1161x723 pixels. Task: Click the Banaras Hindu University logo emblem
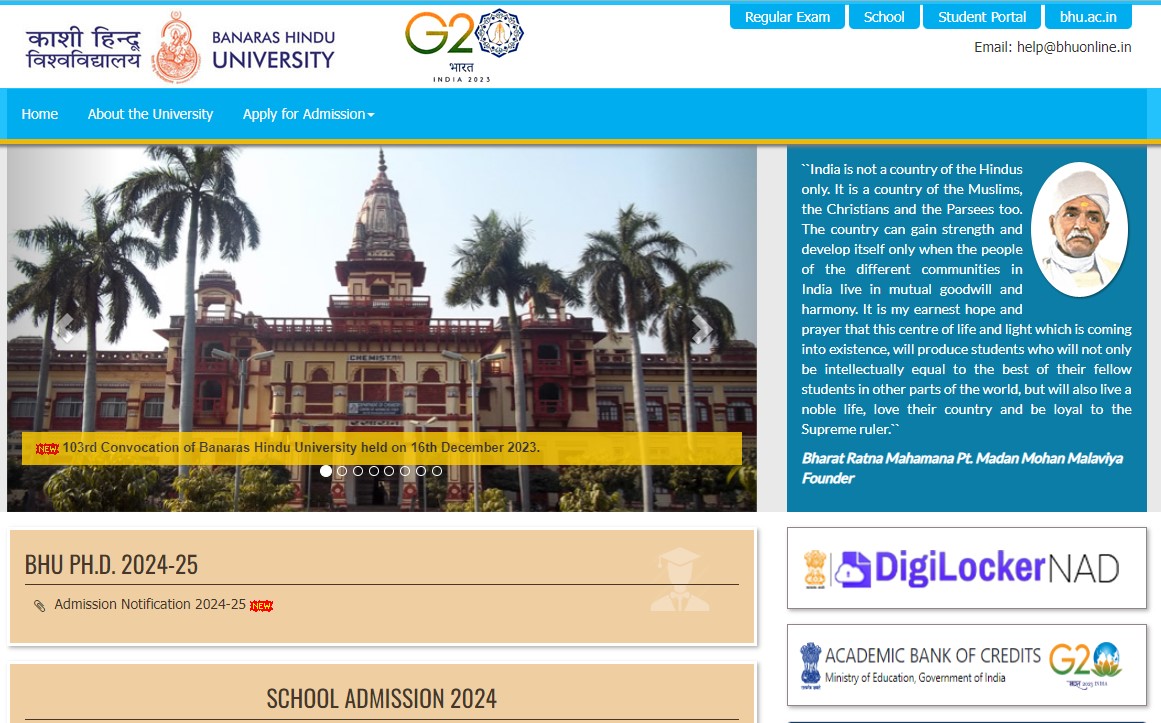[x=176, y=47]
